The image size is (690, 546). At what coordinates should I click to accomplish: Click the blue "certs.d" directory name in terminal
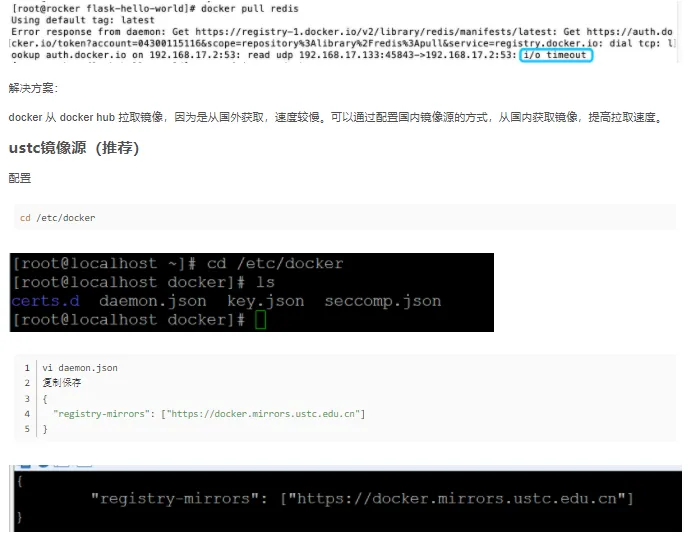click(x=45, y=301)
